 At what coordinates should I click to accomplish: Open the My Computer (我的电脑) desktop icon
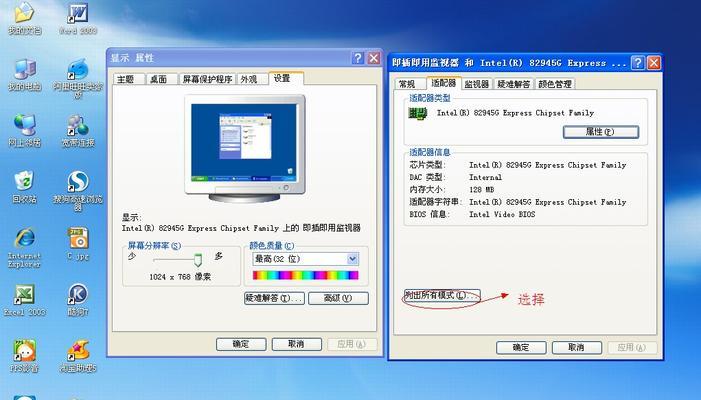click(25, 69)
